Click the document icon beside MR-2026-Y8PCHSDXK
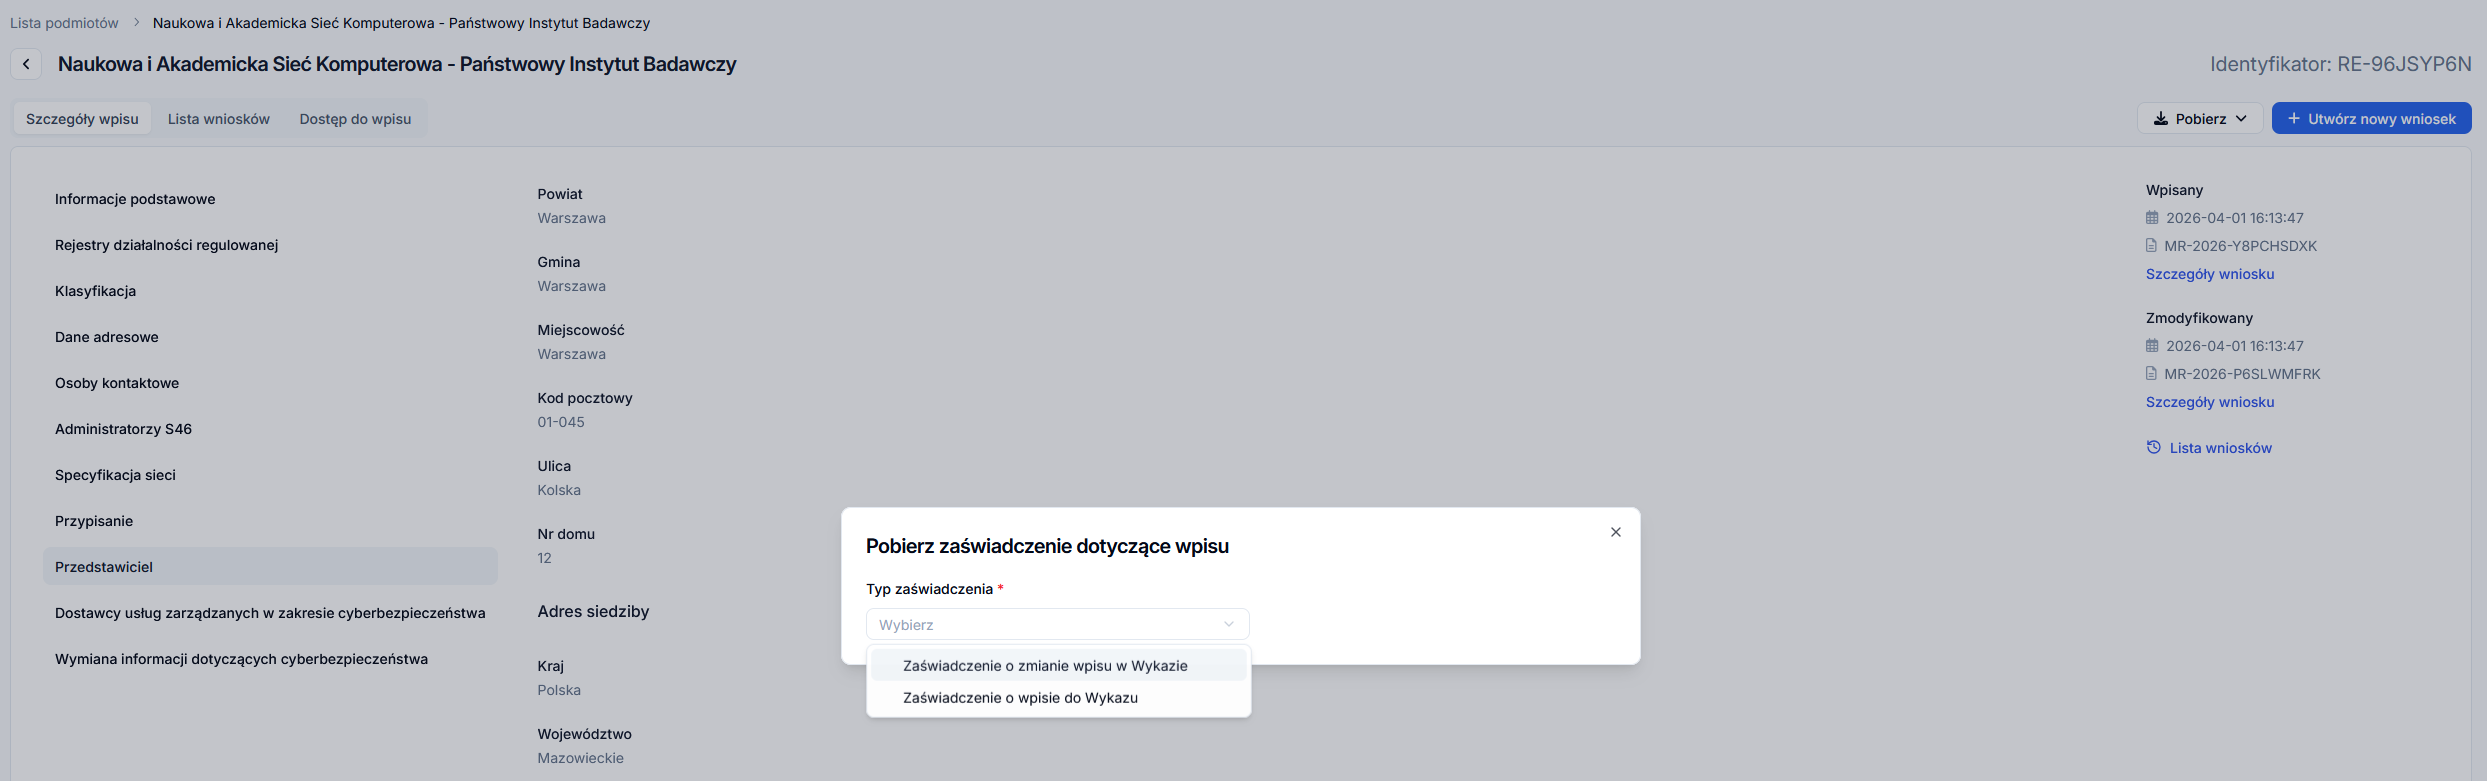The image size is (2487, 781). [2151, 245]
